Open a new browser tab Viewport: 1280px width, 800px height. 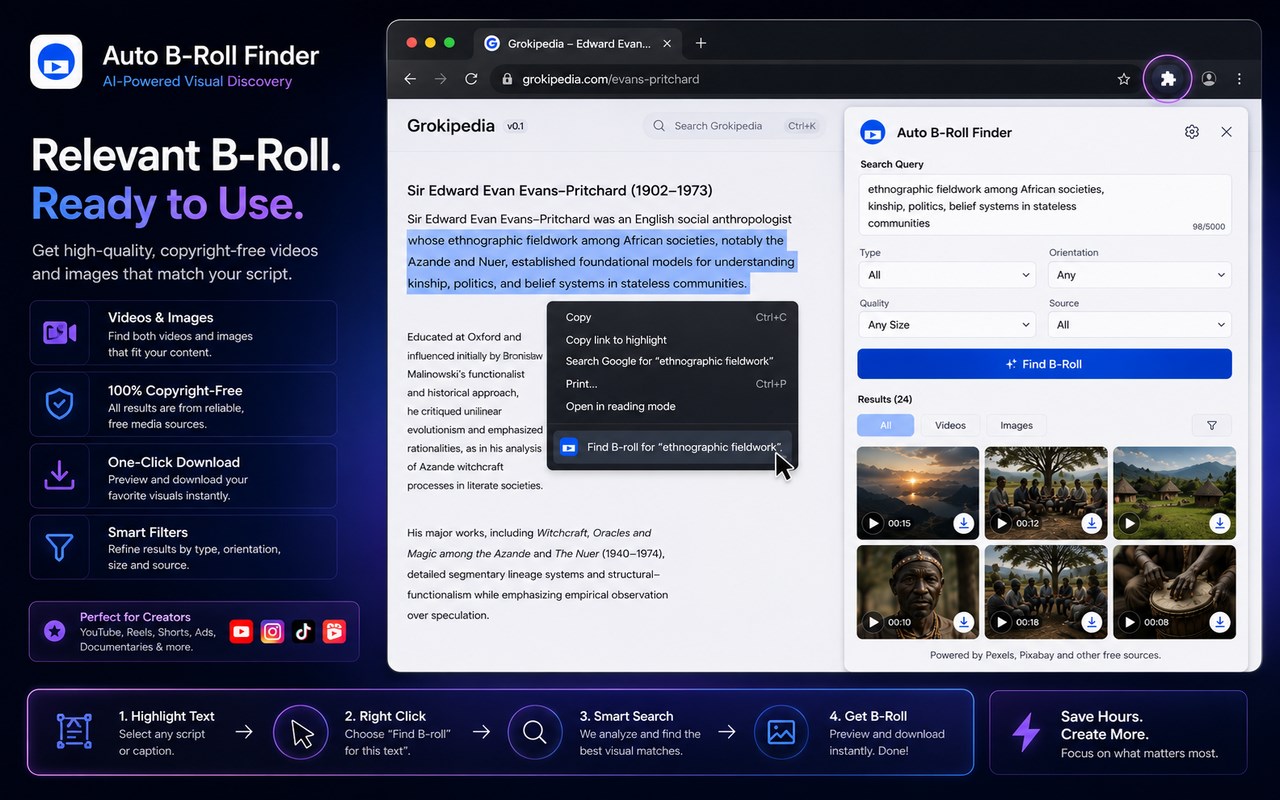pyautogui.click(x=700, y=43)
